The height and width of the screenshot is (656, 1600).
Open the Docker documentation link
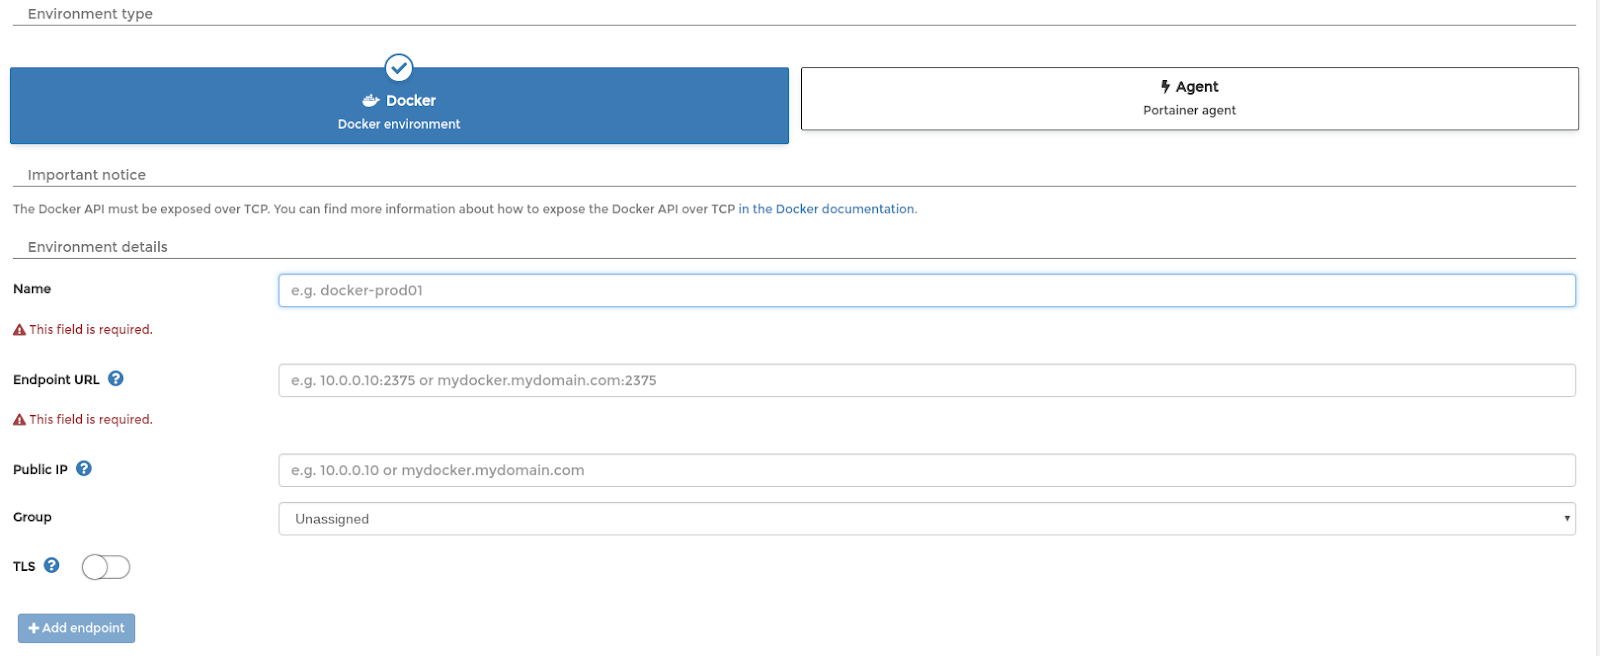click(x=827, y=209)
